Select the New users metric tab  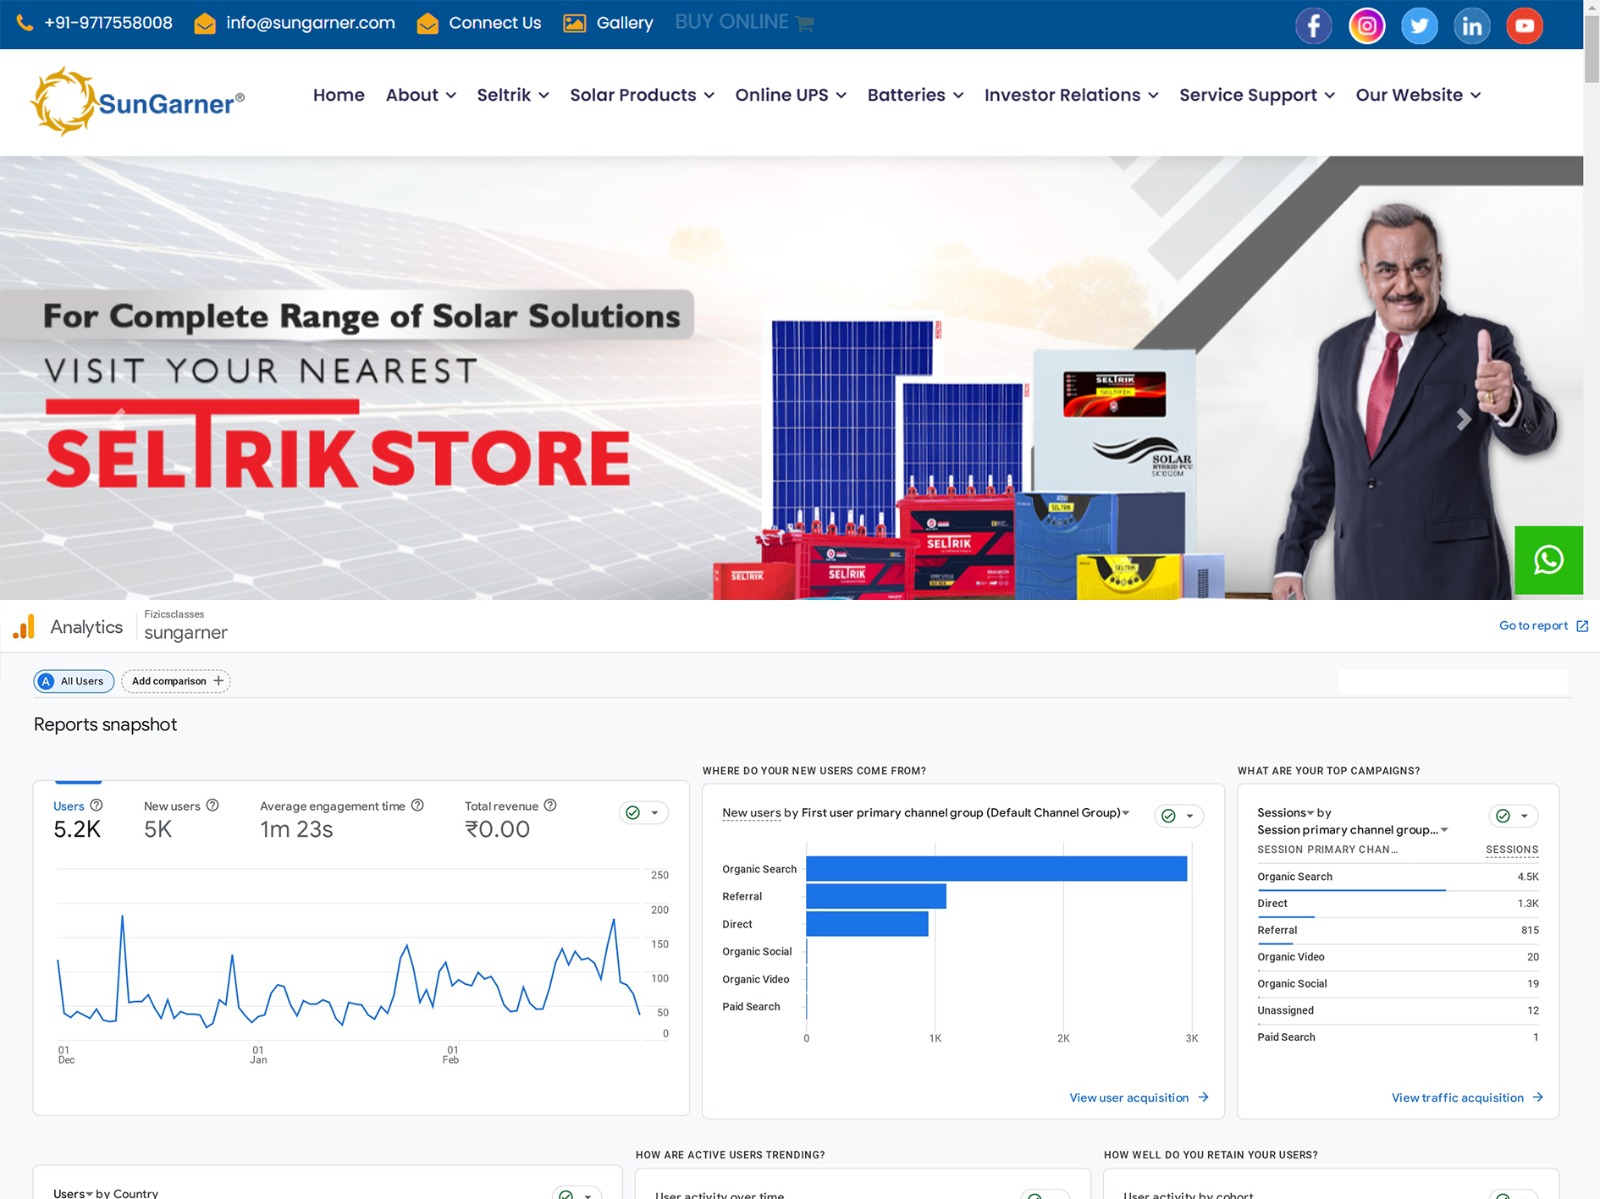coord(181,819)
